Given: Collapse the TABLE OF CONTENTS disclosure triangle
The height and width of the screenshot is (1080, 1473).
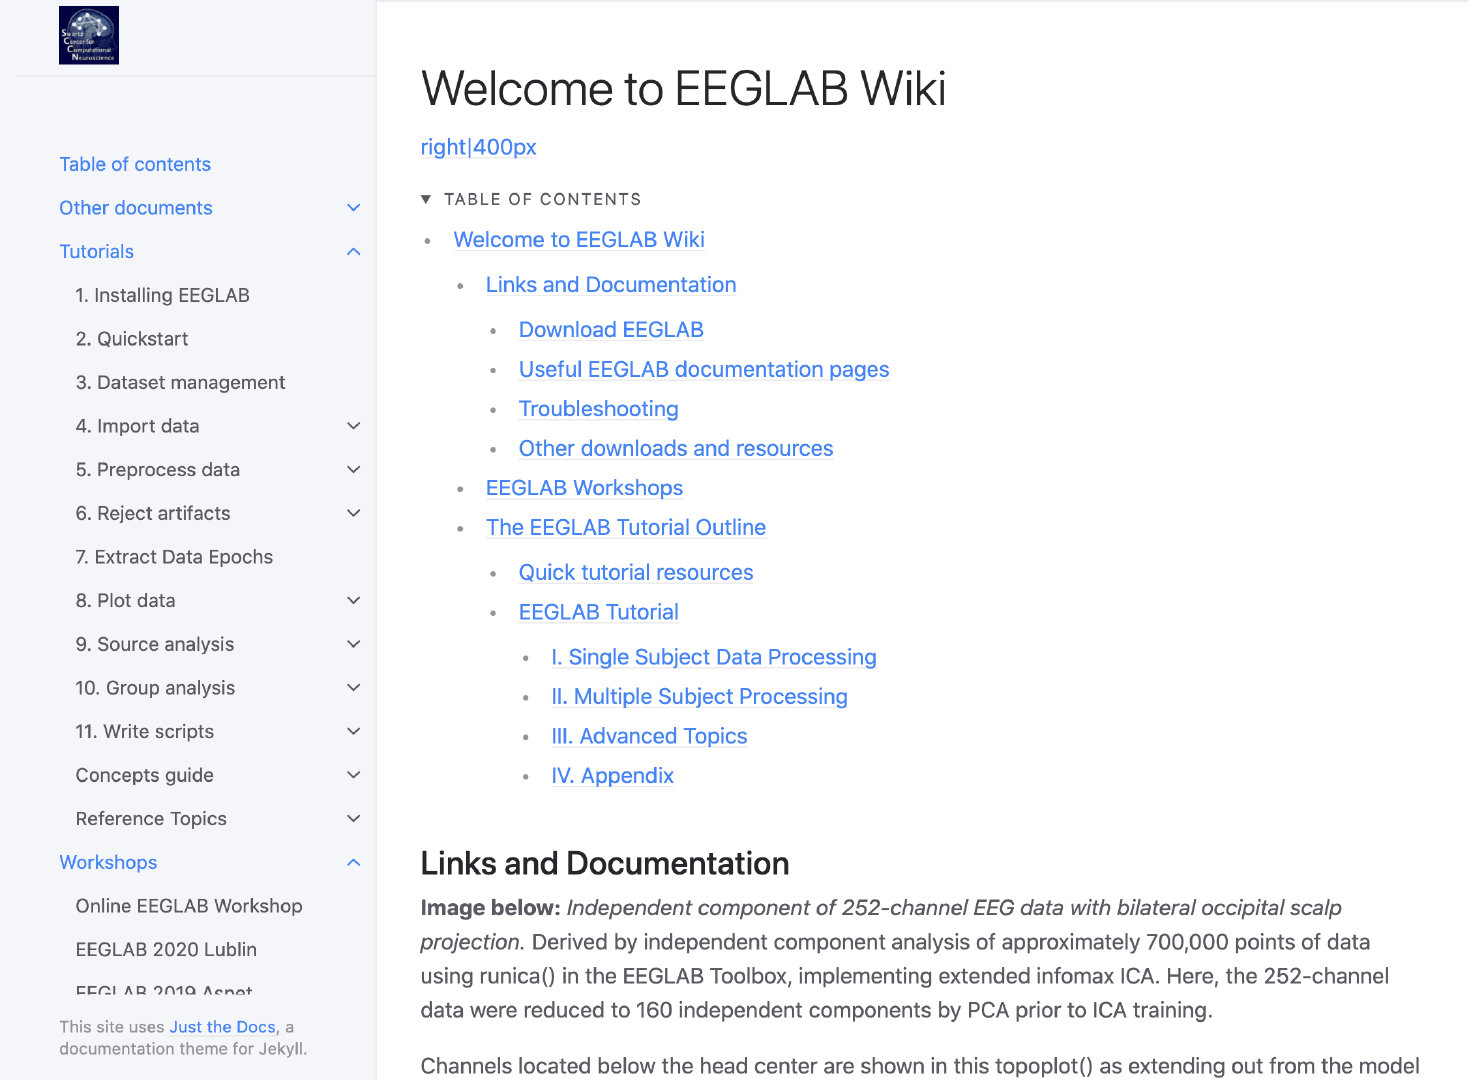Looking at the screenshot, I should click(x=427, y=198).
